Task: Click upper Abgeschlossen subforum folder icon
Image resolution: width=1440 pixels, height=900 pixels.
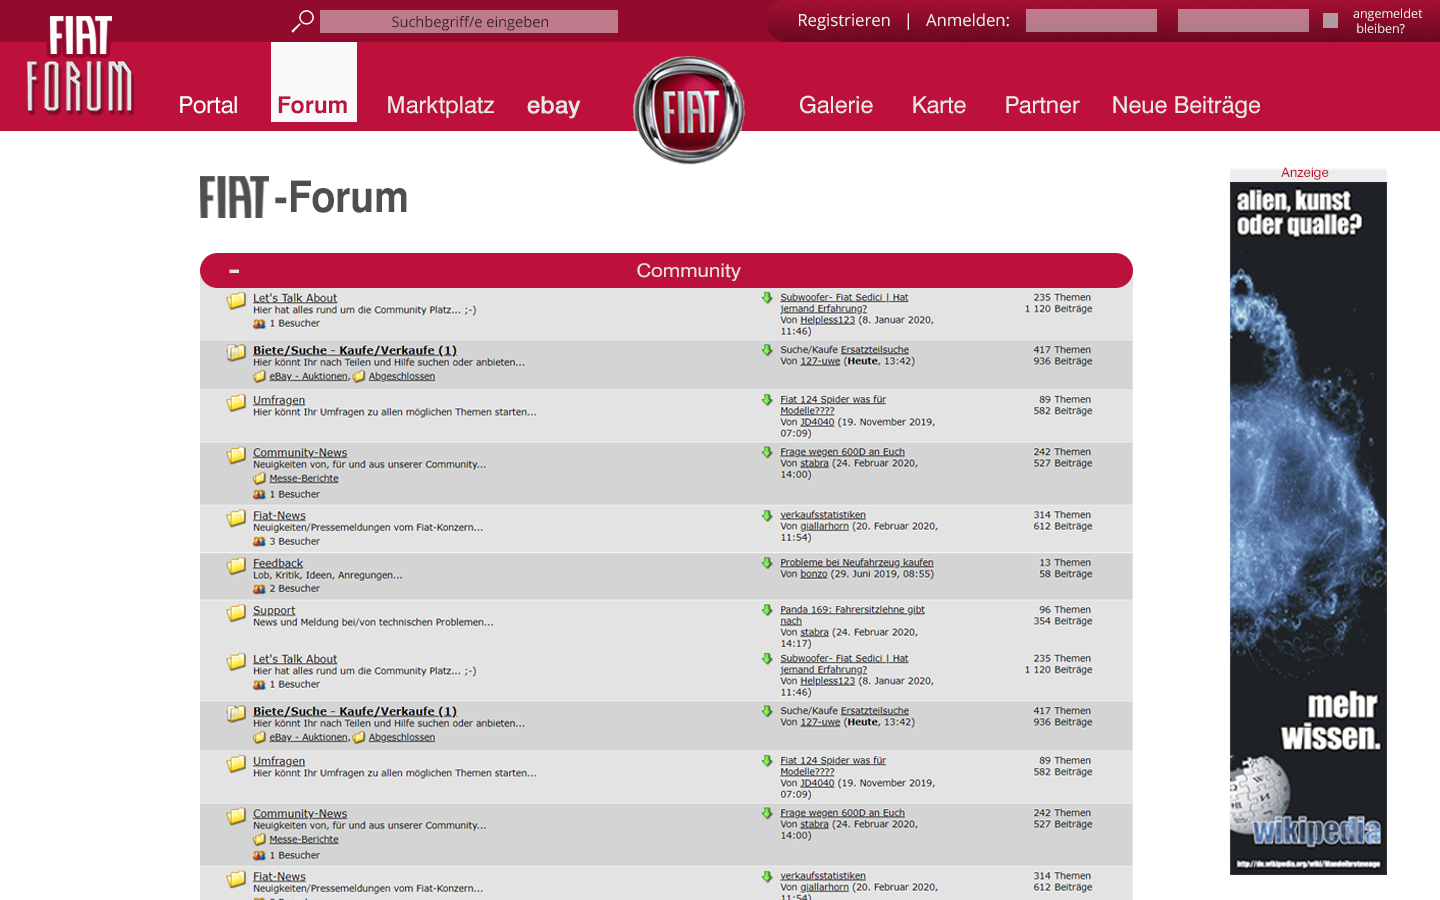Action: click(359, 377)
